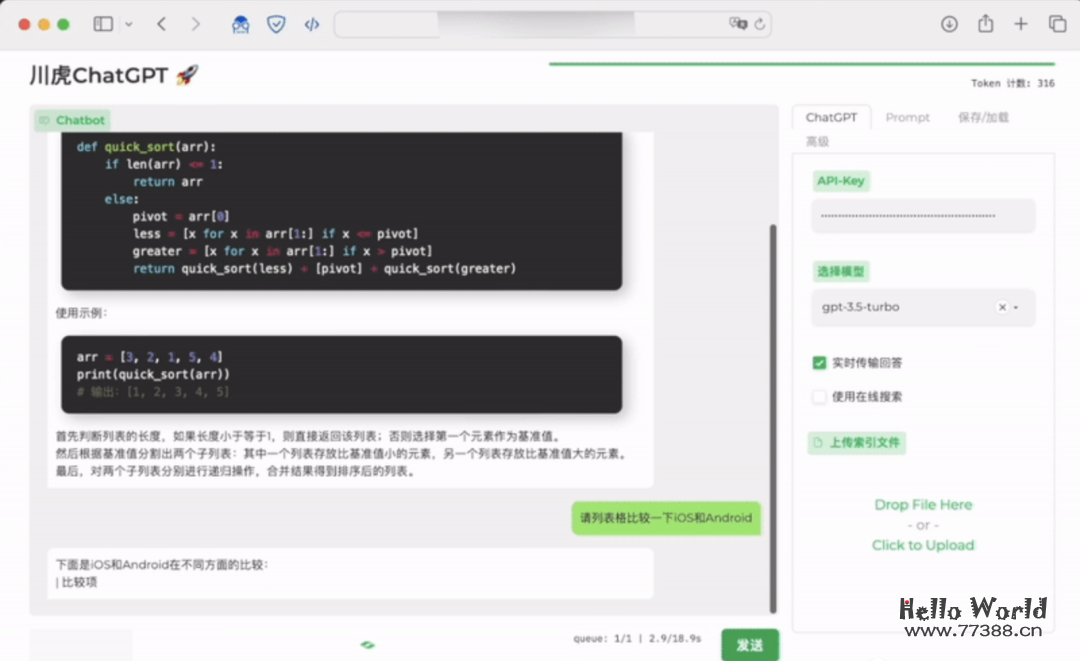Click the share icon in the toolbar

986,24
